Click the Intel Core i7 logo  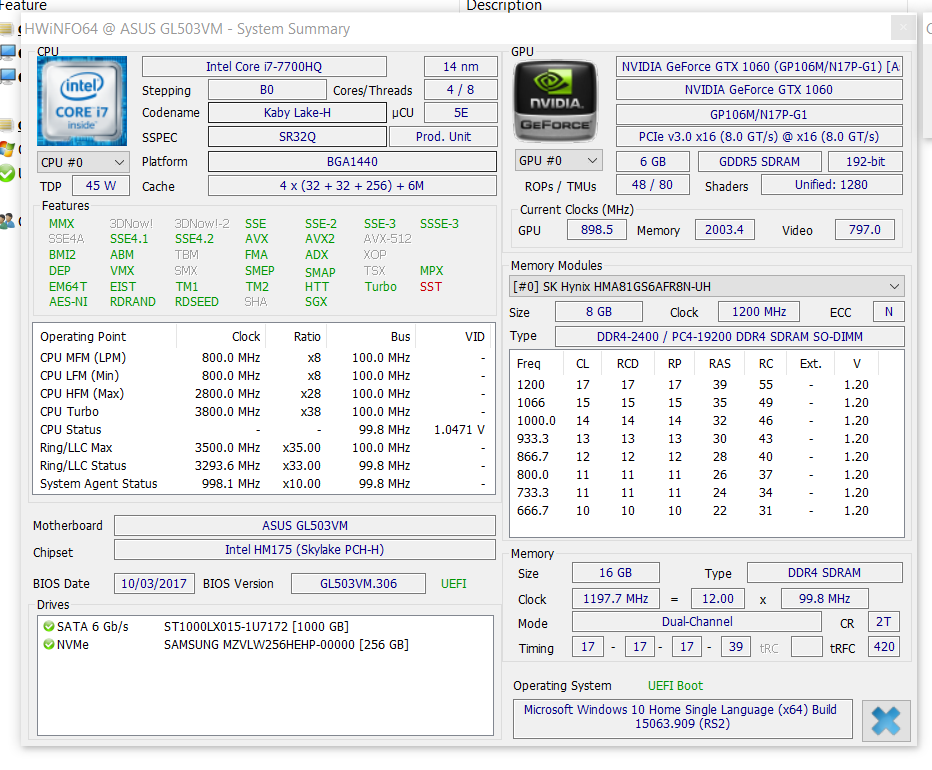pyautogui.click(x=82, y=101)
